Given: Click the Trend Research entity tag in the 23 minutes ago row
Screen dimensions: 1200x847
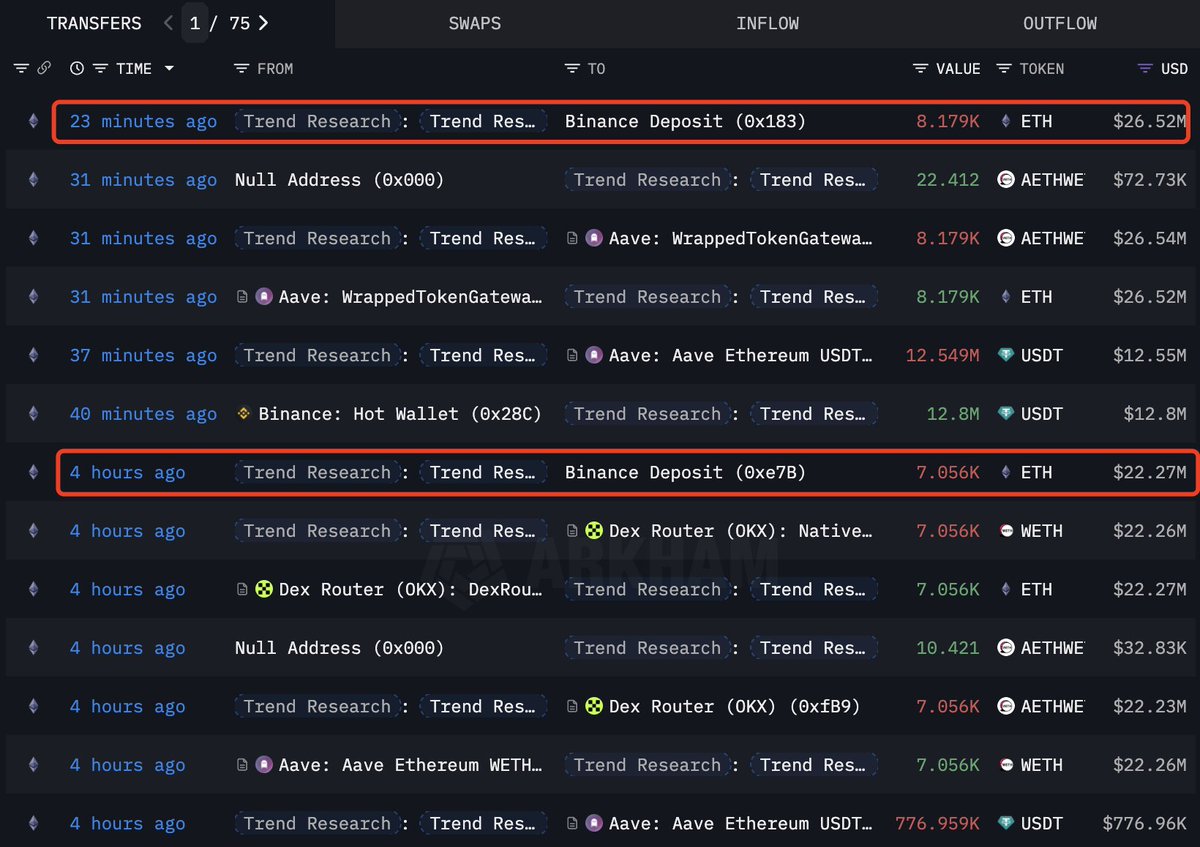Looking at the screenshot, I should pos(317,121).
